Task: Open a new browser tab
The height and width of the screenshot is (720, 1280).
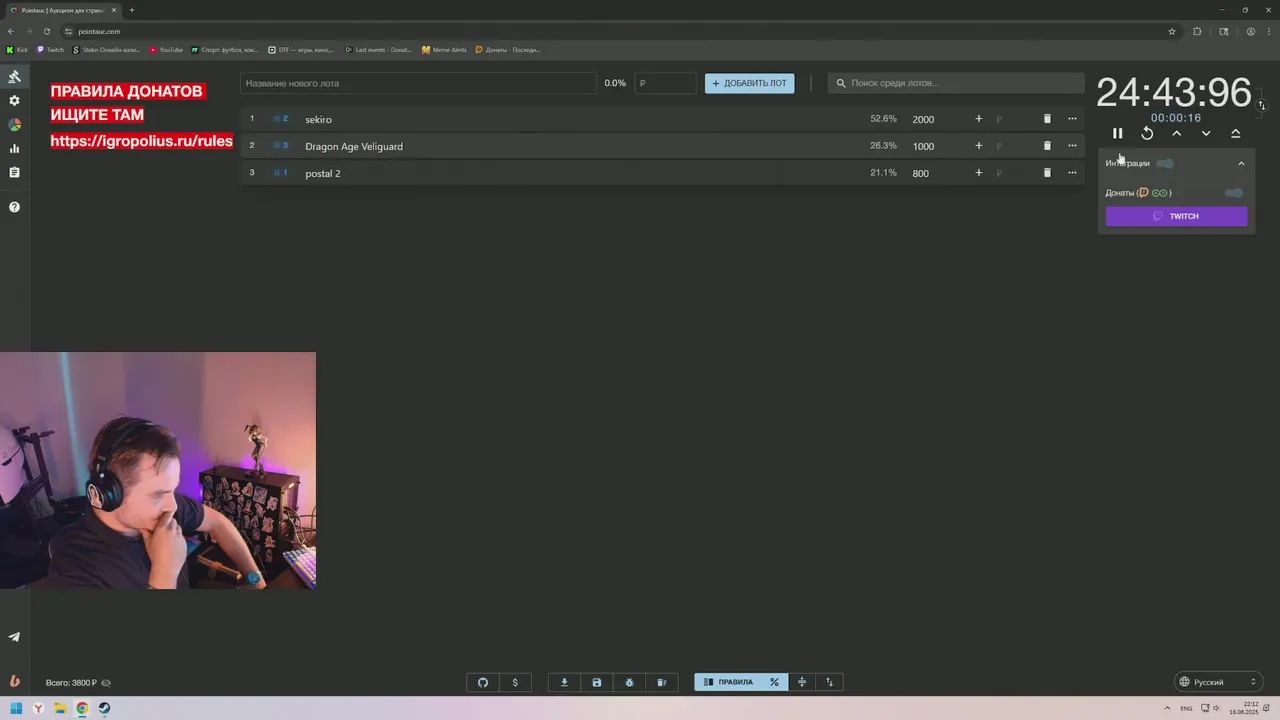Action: click(x=131, y=10)
